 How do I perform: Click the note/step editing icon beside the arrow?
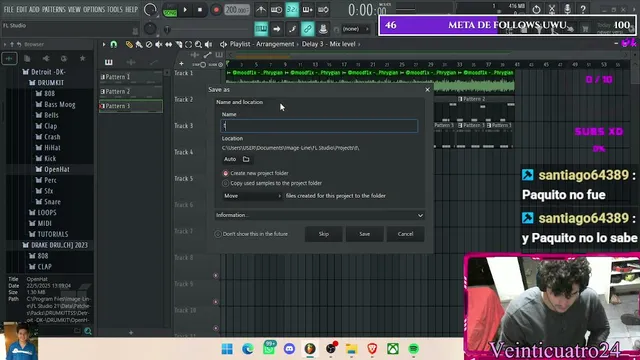tap(292, 29)
